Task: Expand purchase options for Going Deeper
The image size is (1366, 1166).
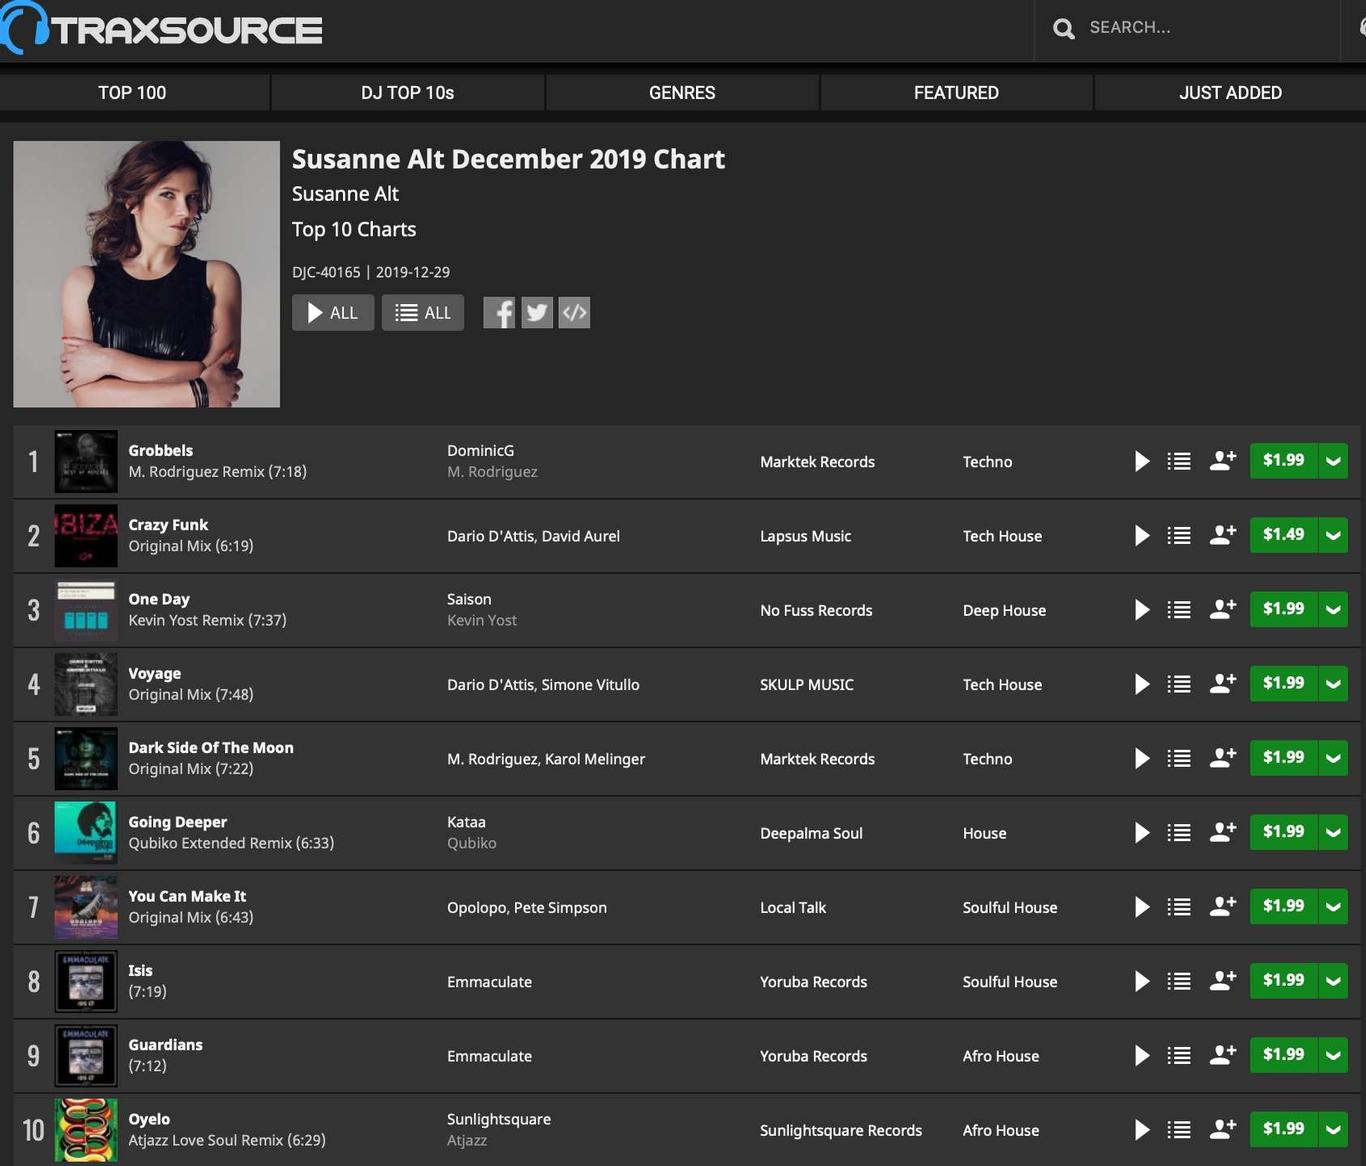Action: click(1333, 832)
